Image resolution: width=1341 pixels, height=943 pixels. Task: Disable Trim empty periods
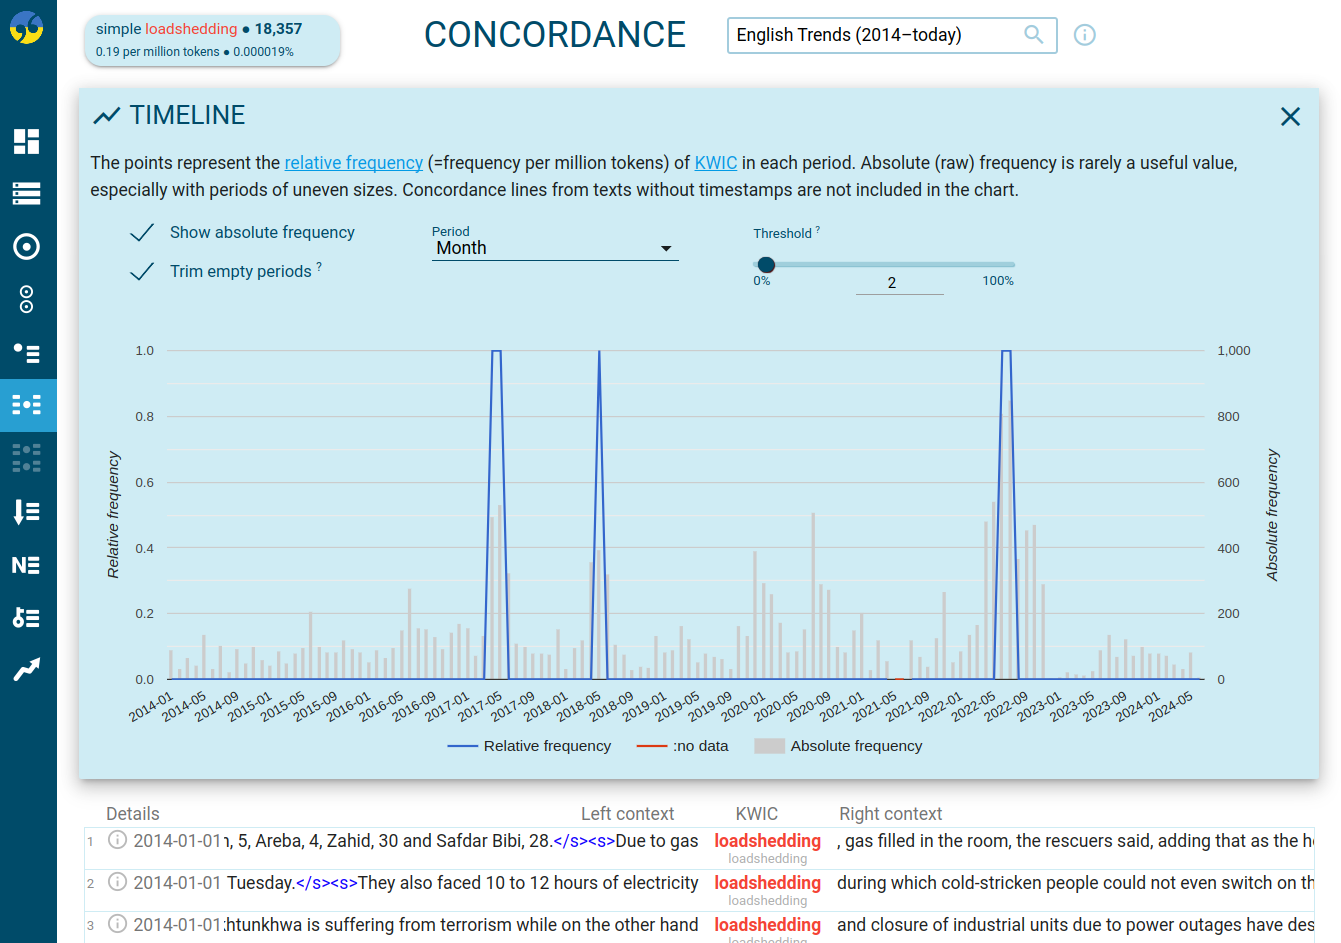(141, 271)
